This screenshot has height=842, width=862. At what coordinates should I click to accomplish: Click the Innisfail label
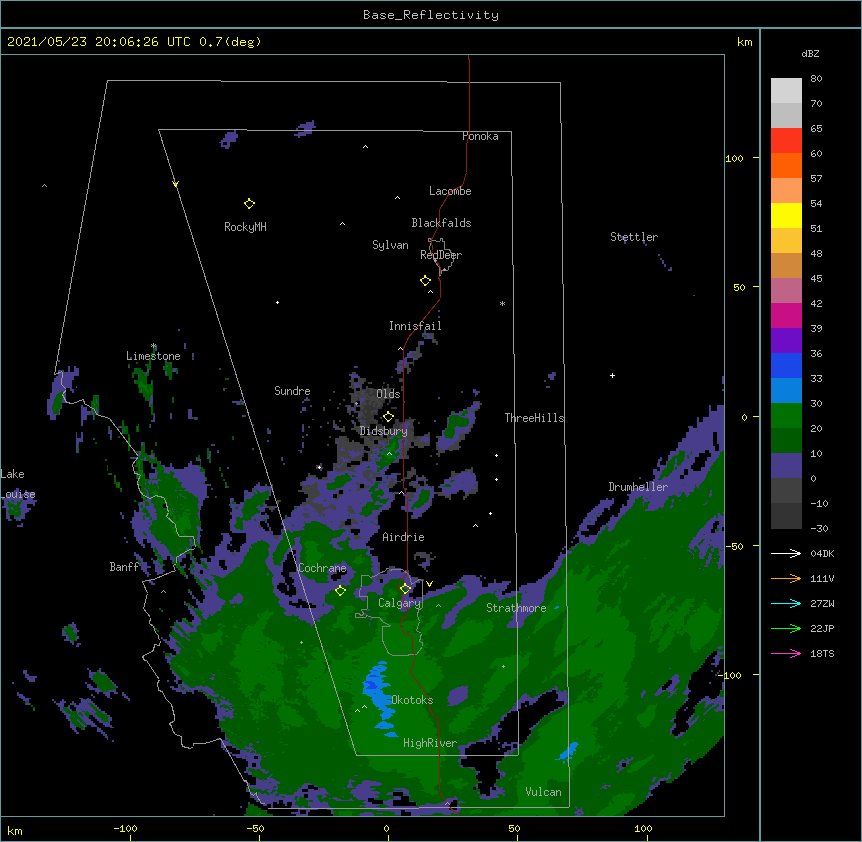click(x=415, y=326)
